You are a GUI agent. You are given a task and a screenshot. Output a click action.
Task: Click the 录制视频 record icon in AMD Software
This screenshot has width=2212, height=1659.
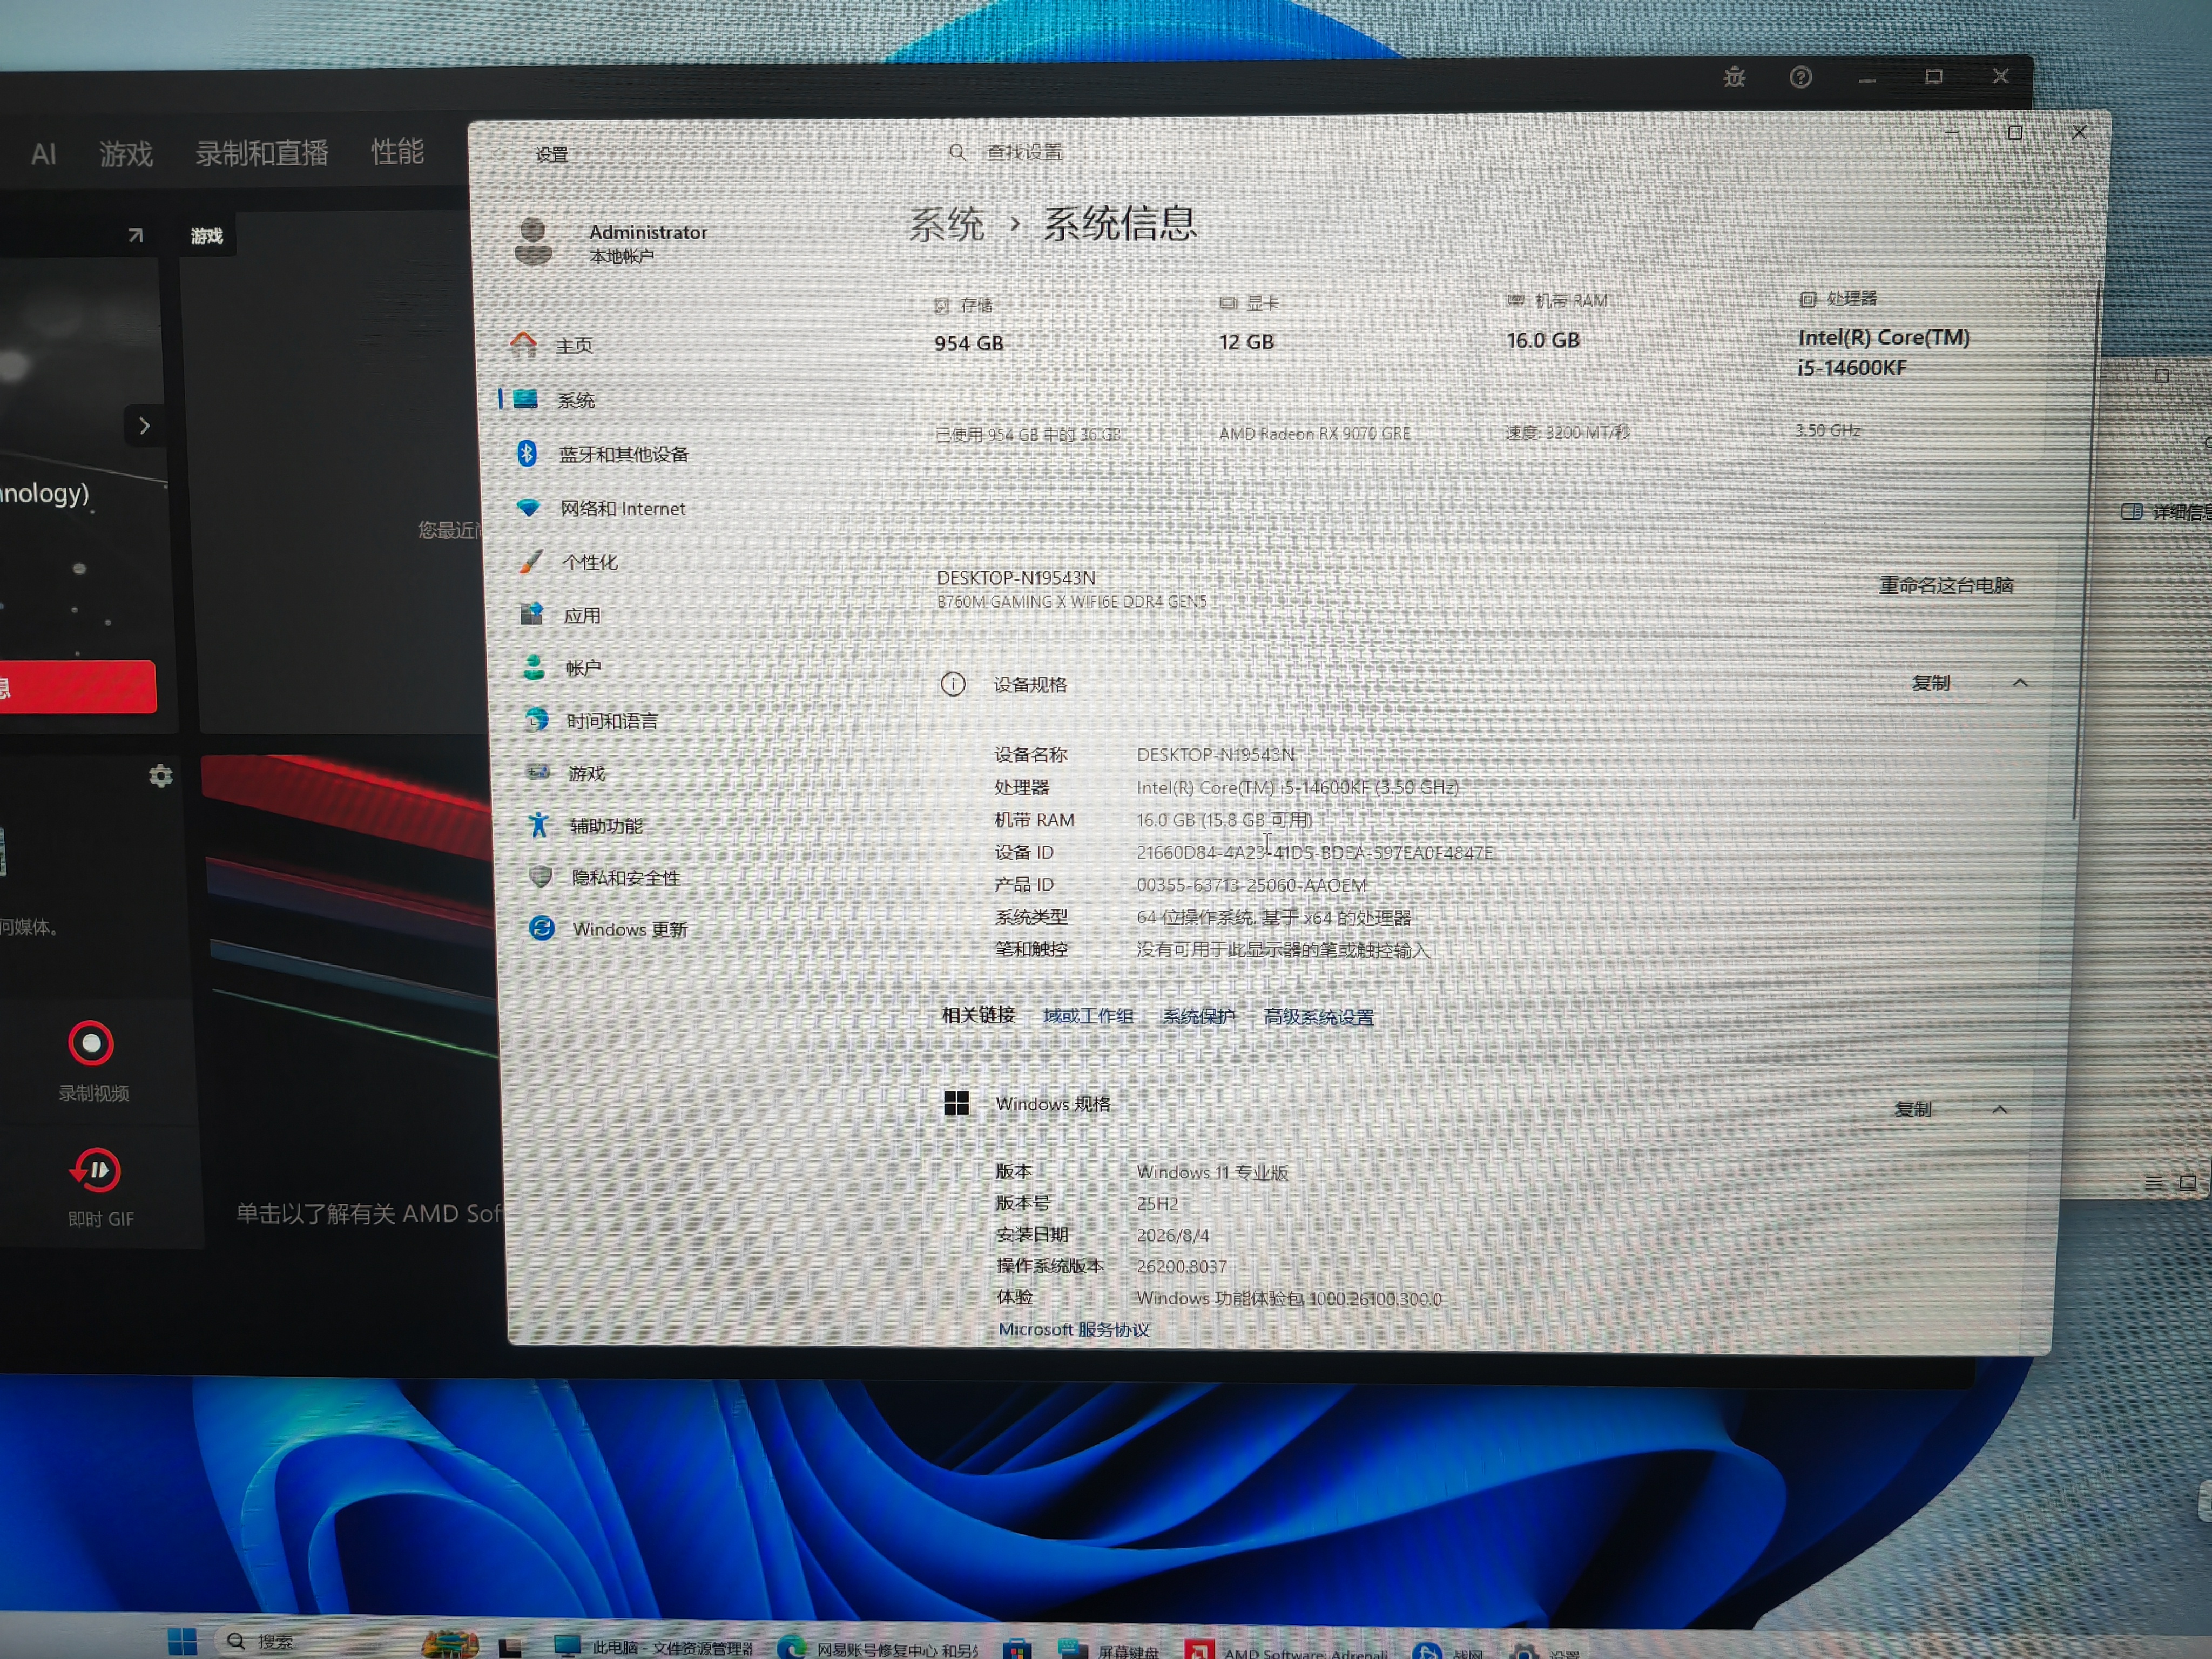coord(91,1044)
